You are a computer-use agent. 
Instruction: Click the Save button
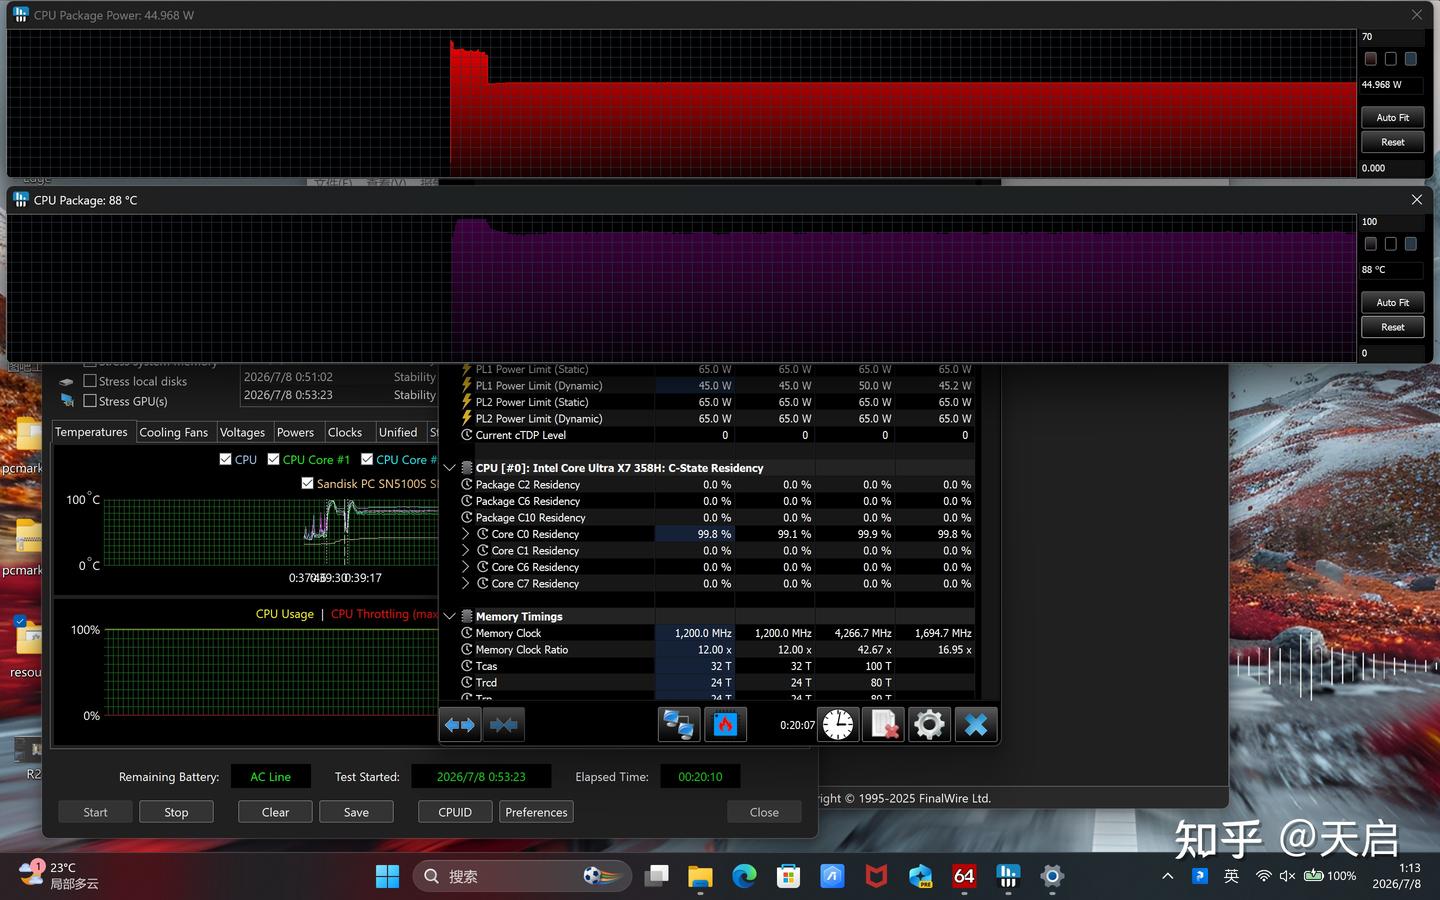(x=356, y=812)
